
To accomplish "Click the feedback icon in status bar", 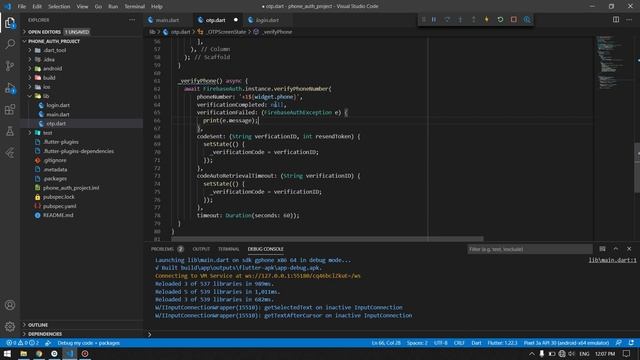I will (619, 343).
